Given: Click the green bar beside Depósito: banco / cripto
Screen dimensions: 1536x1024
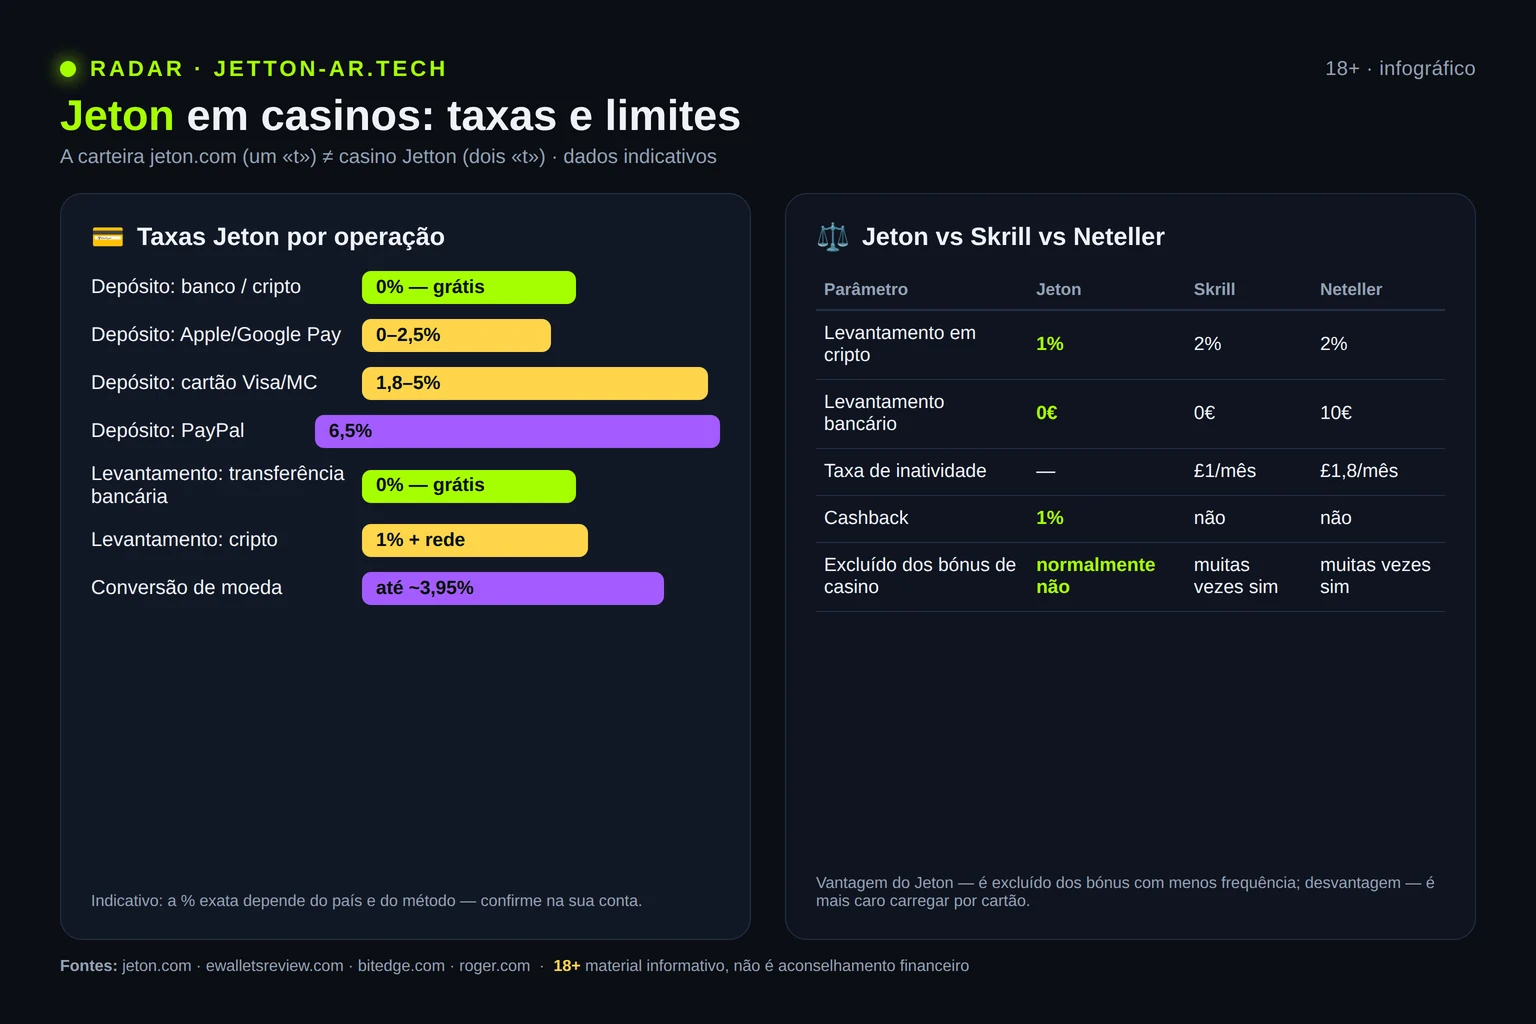Looking at the screenshot, I should coord(469,287).
